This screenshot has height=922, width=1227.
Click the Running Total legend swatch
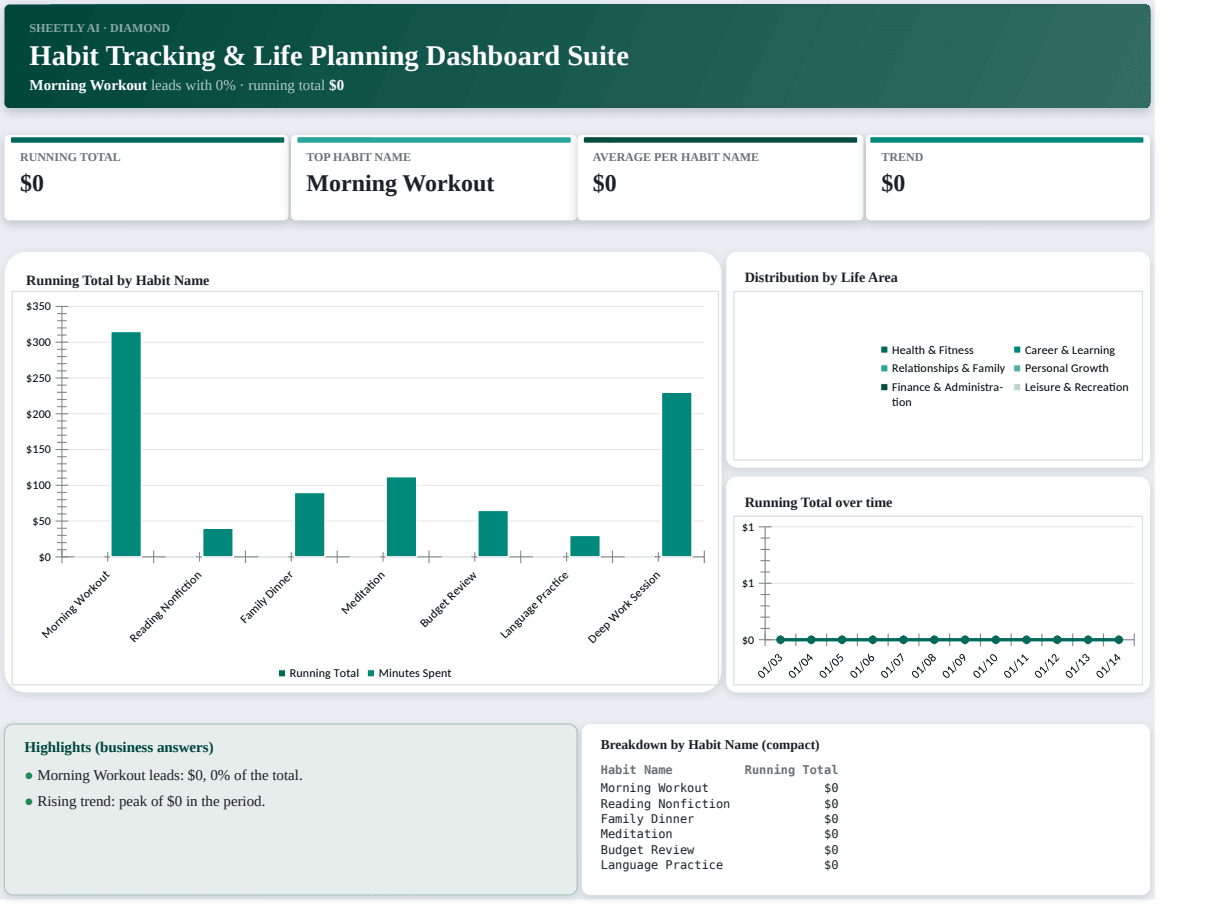click(x=282, y=674)
